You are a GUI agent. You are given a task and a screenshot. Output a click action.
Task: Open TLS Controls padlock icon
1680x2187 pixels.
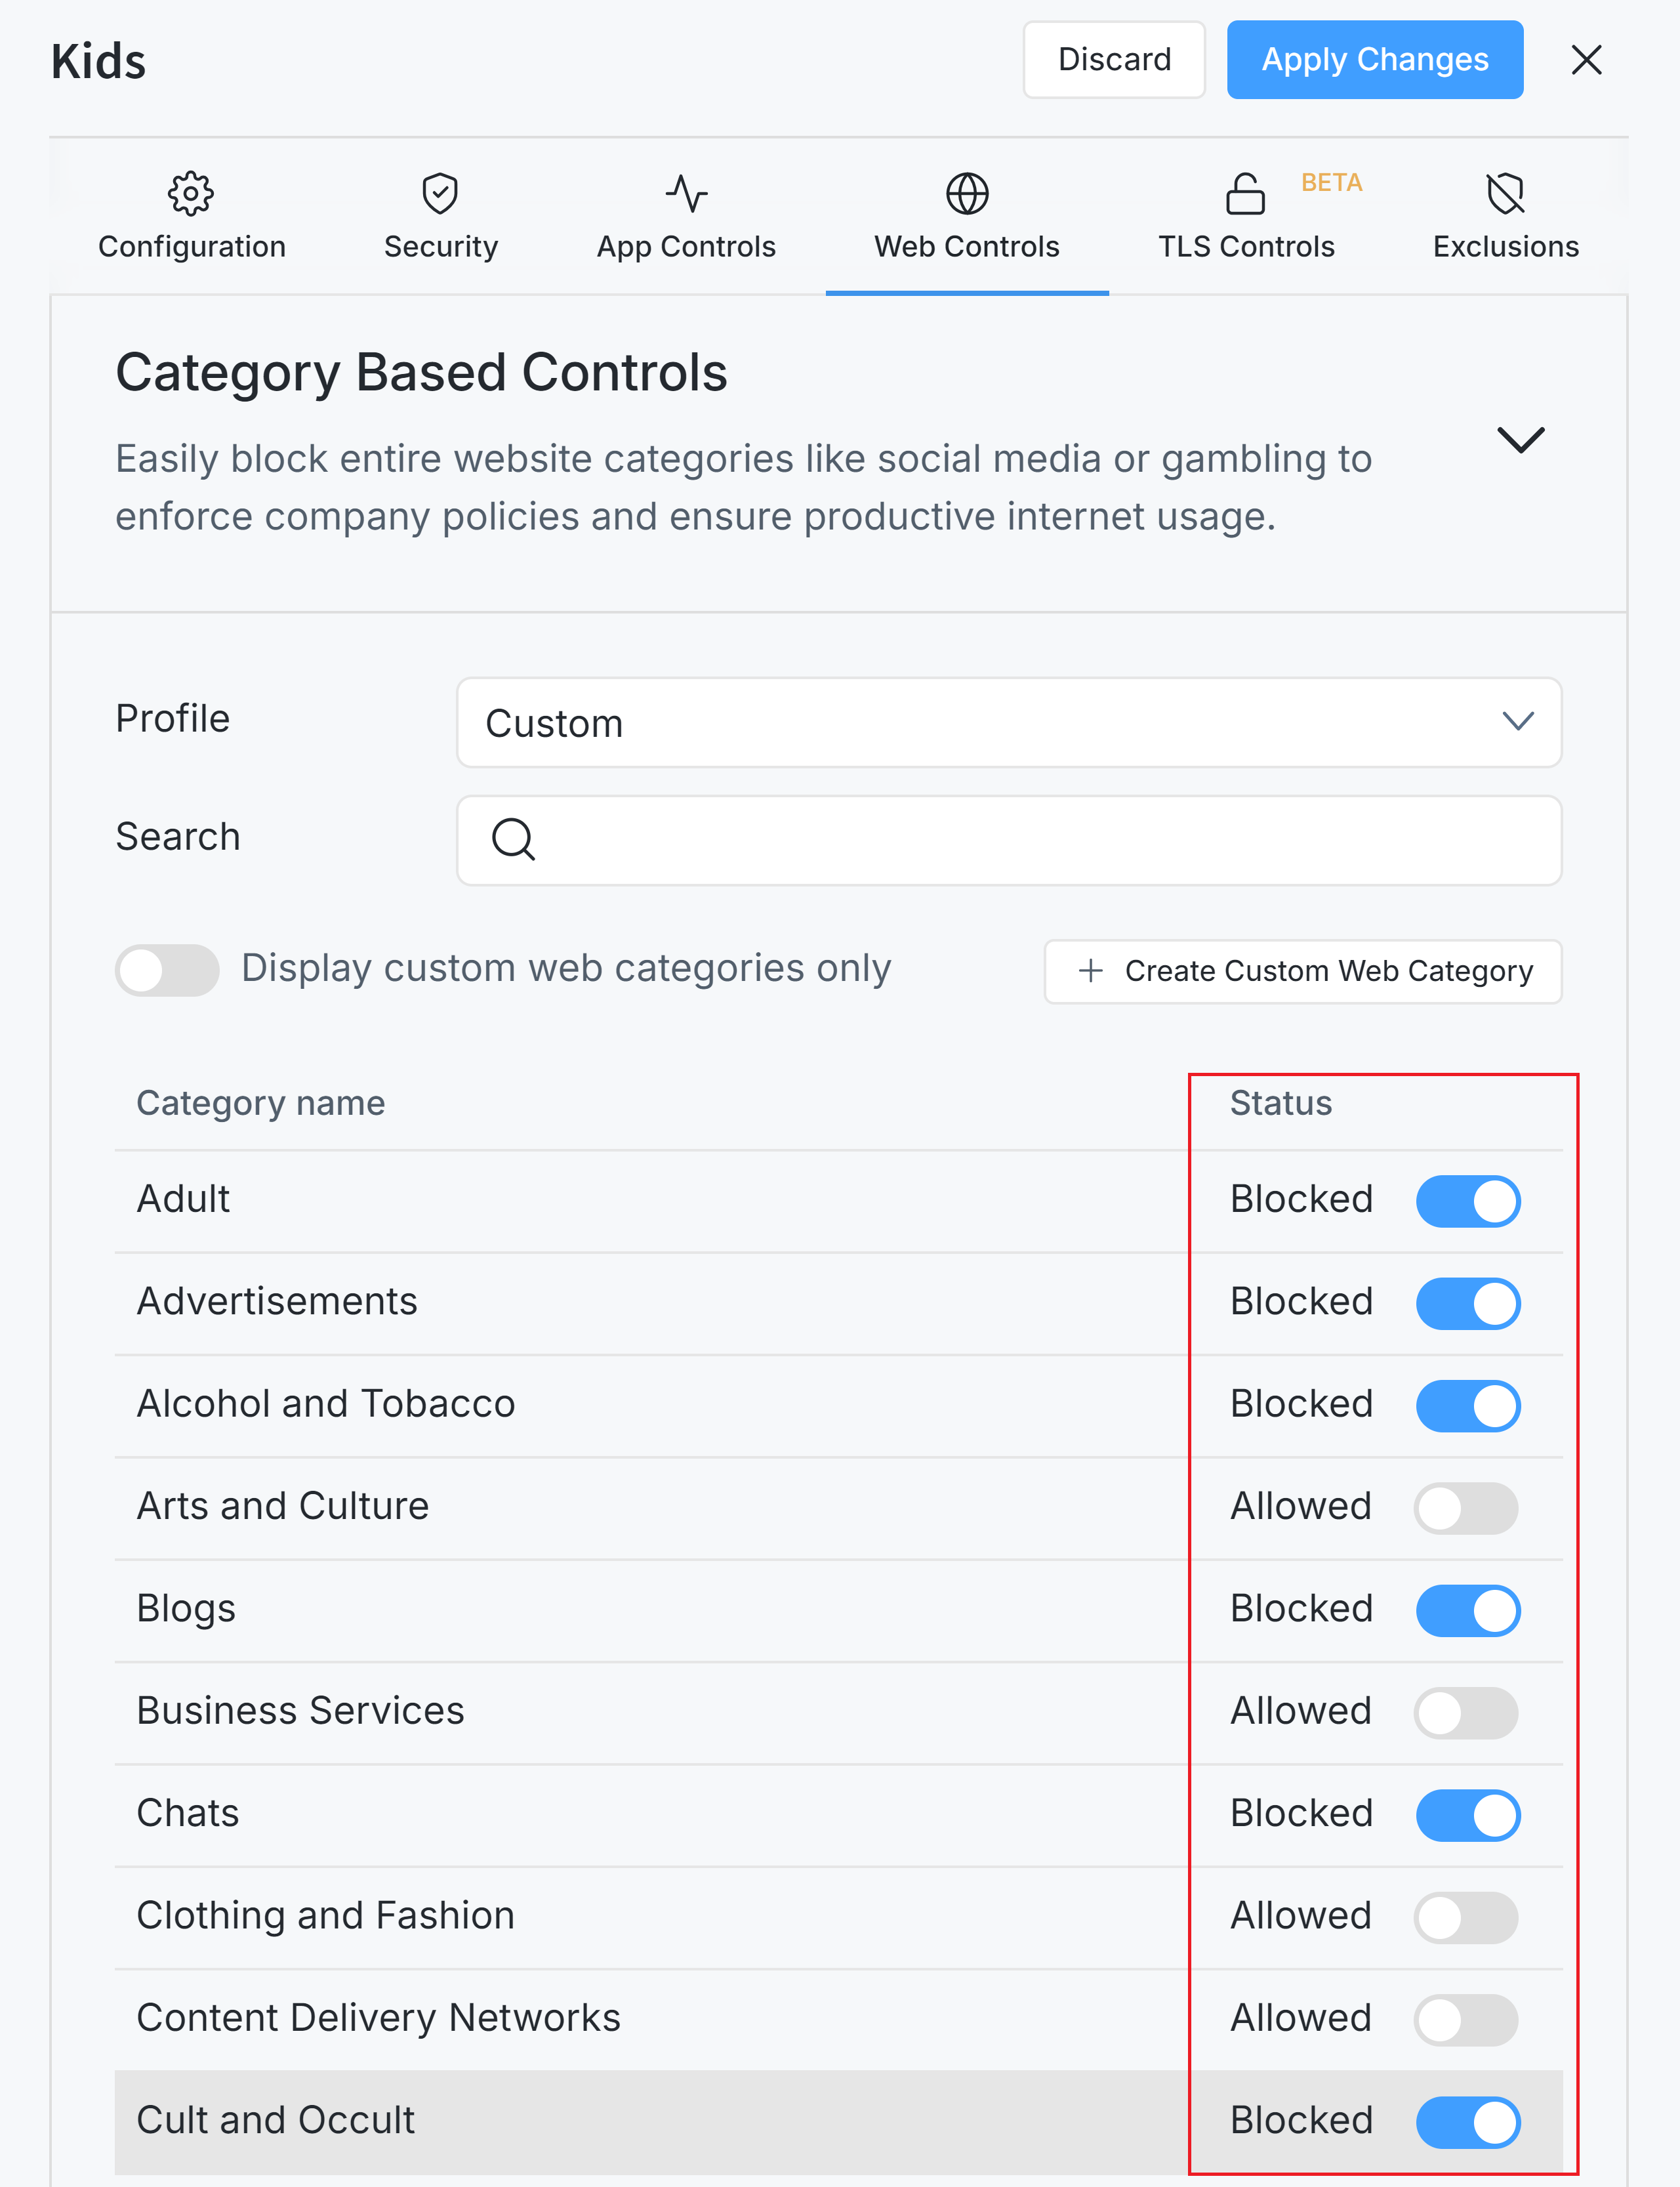[x=1245, y=195]
